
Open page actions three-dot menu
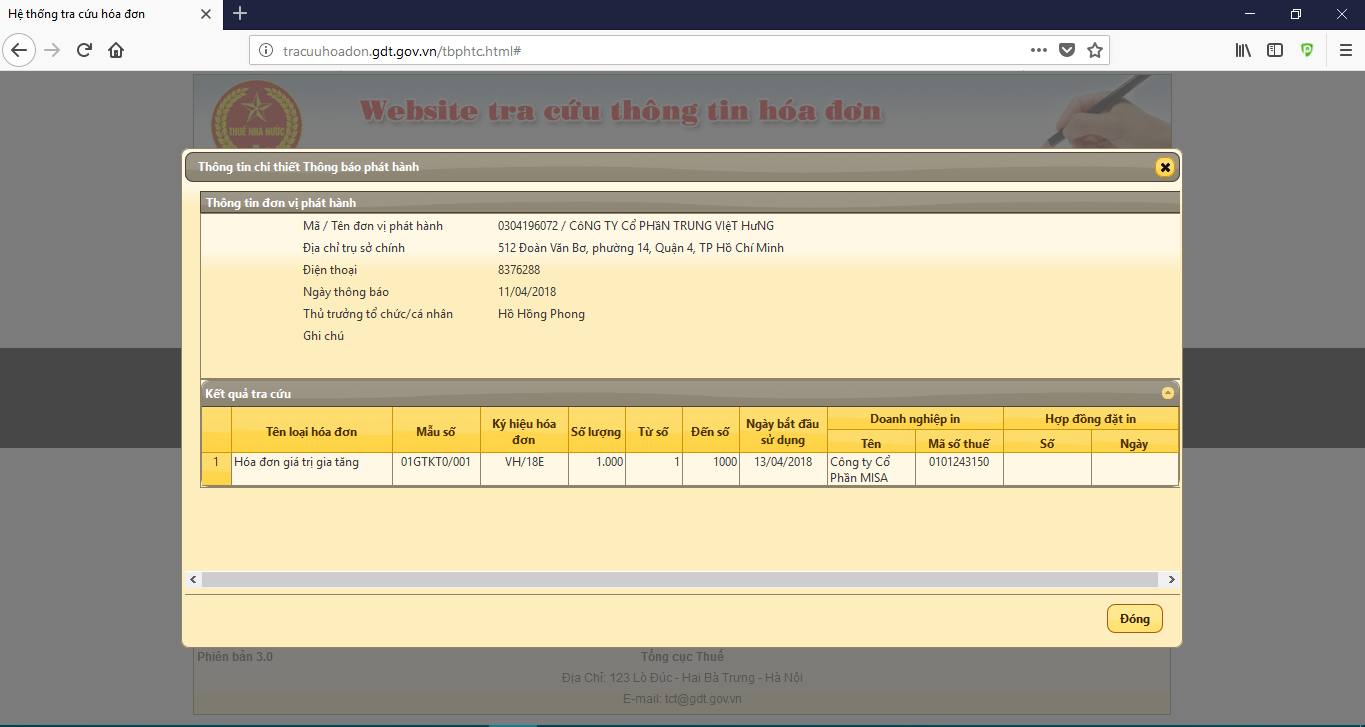click(x=1039, y=50)
